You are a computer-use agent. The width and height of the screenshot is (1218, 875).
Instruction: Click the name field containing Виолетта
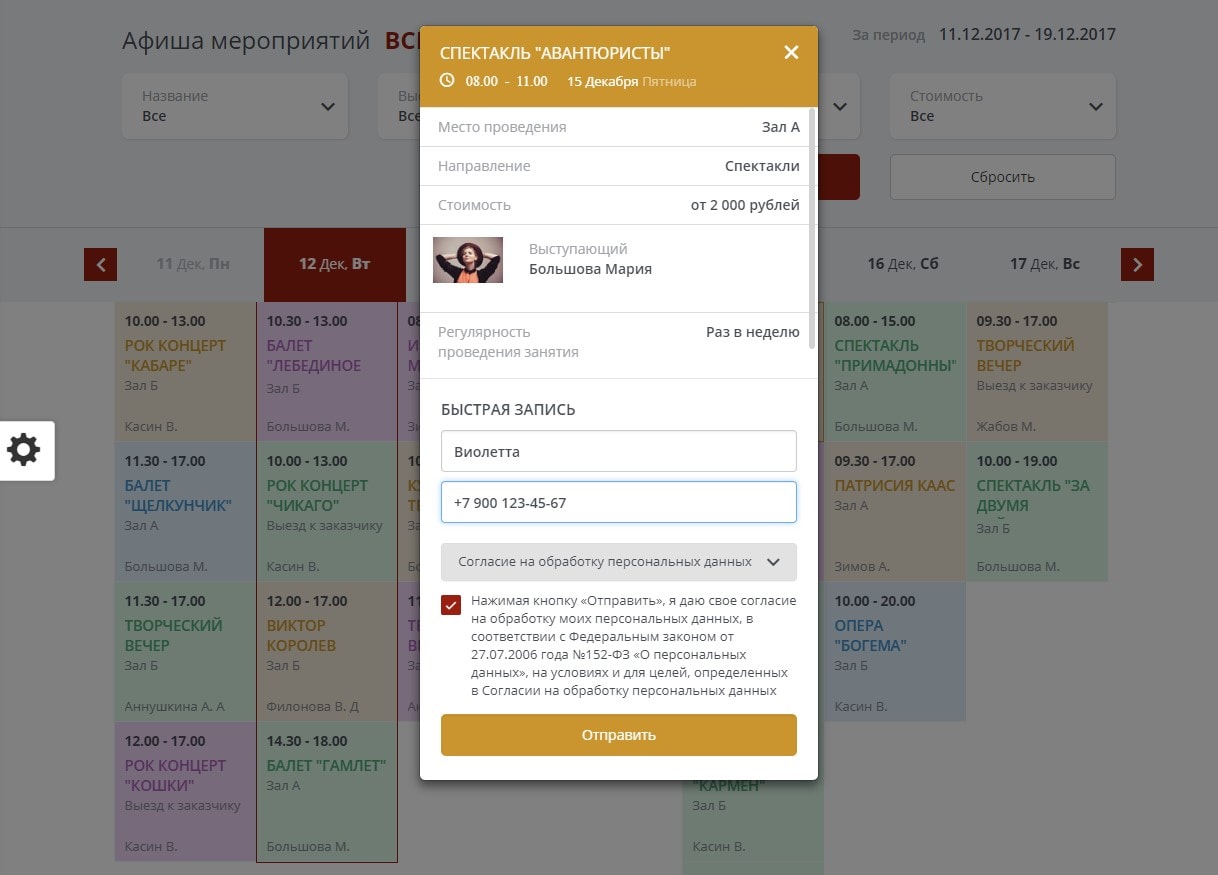coord(618,451)
